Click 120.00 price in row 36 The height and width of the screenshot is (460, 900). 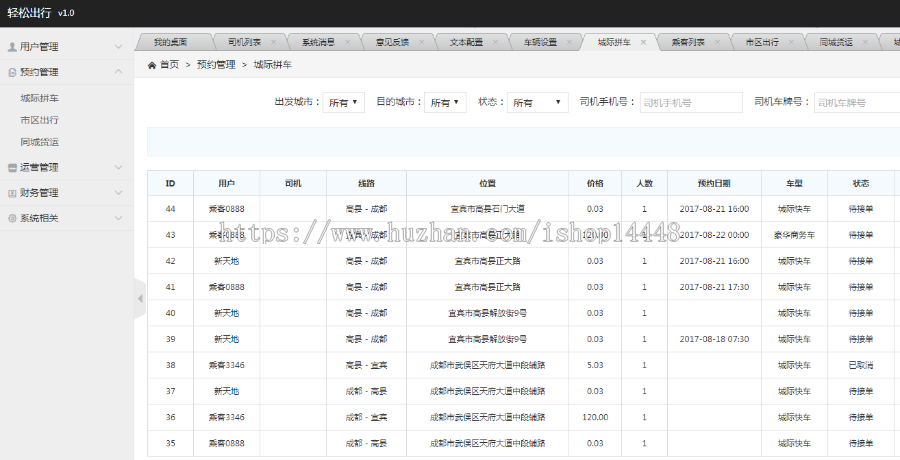coord(595,418)
